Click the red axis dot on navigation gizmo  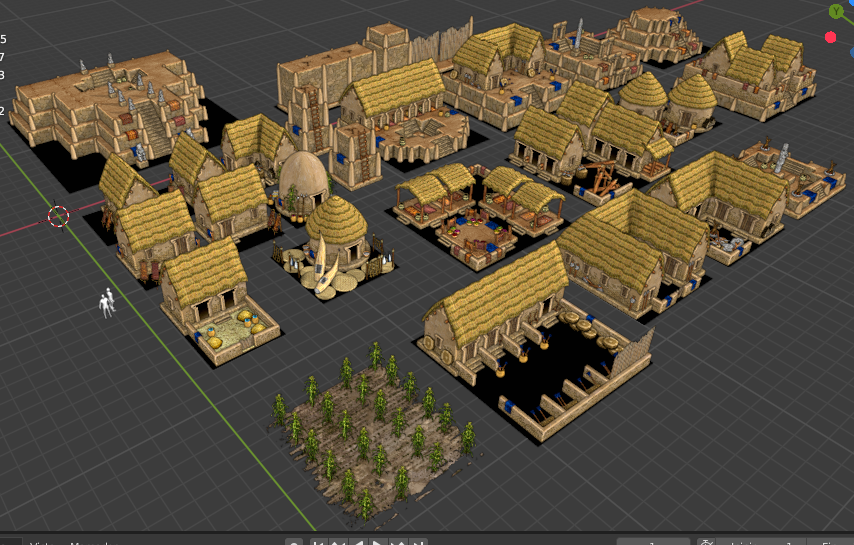coord(830,37)
